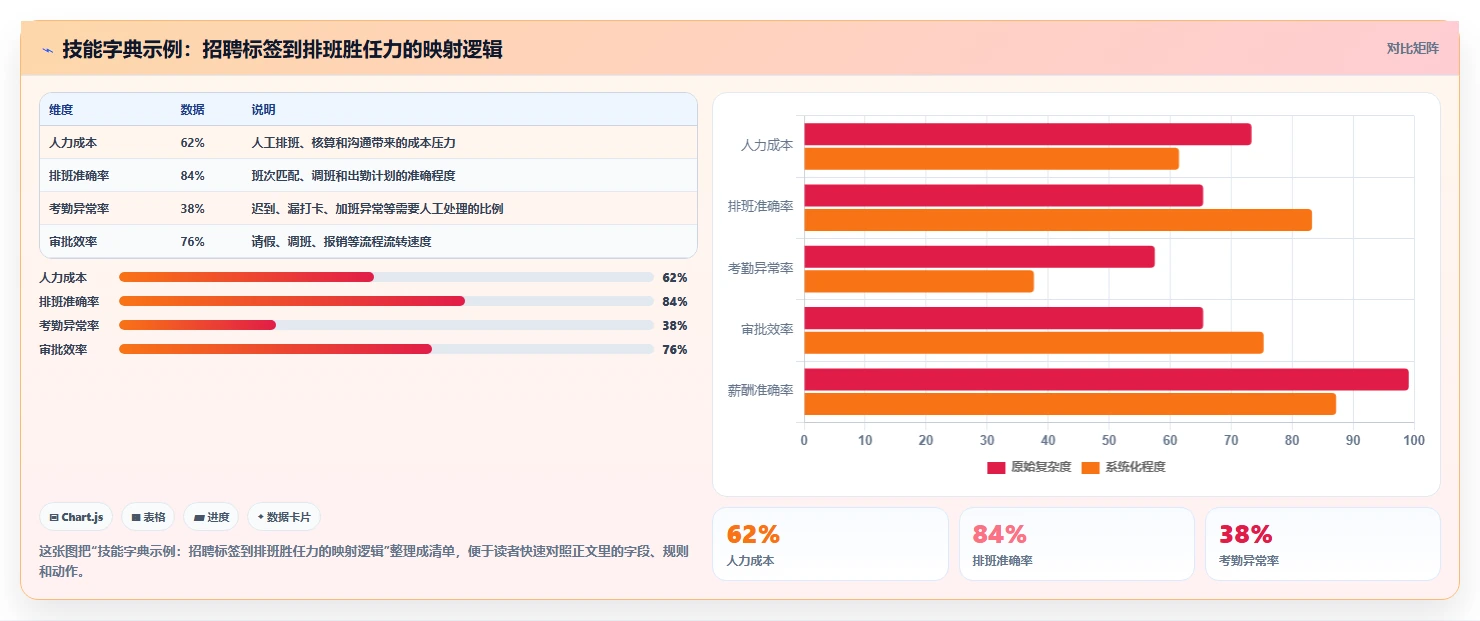Click the 38% label beside the progress bar
This screenshot has width=1480, height=621.
675,325
